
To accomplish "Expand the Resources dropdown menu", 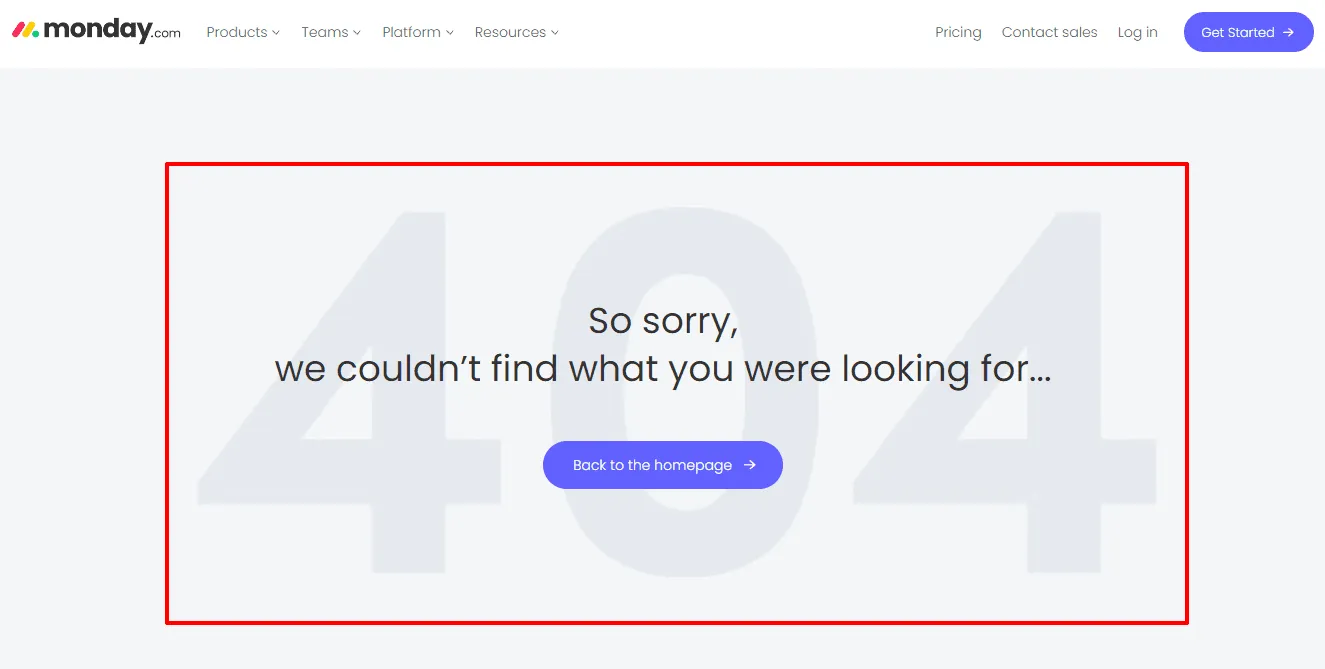I will click(510, 32).
